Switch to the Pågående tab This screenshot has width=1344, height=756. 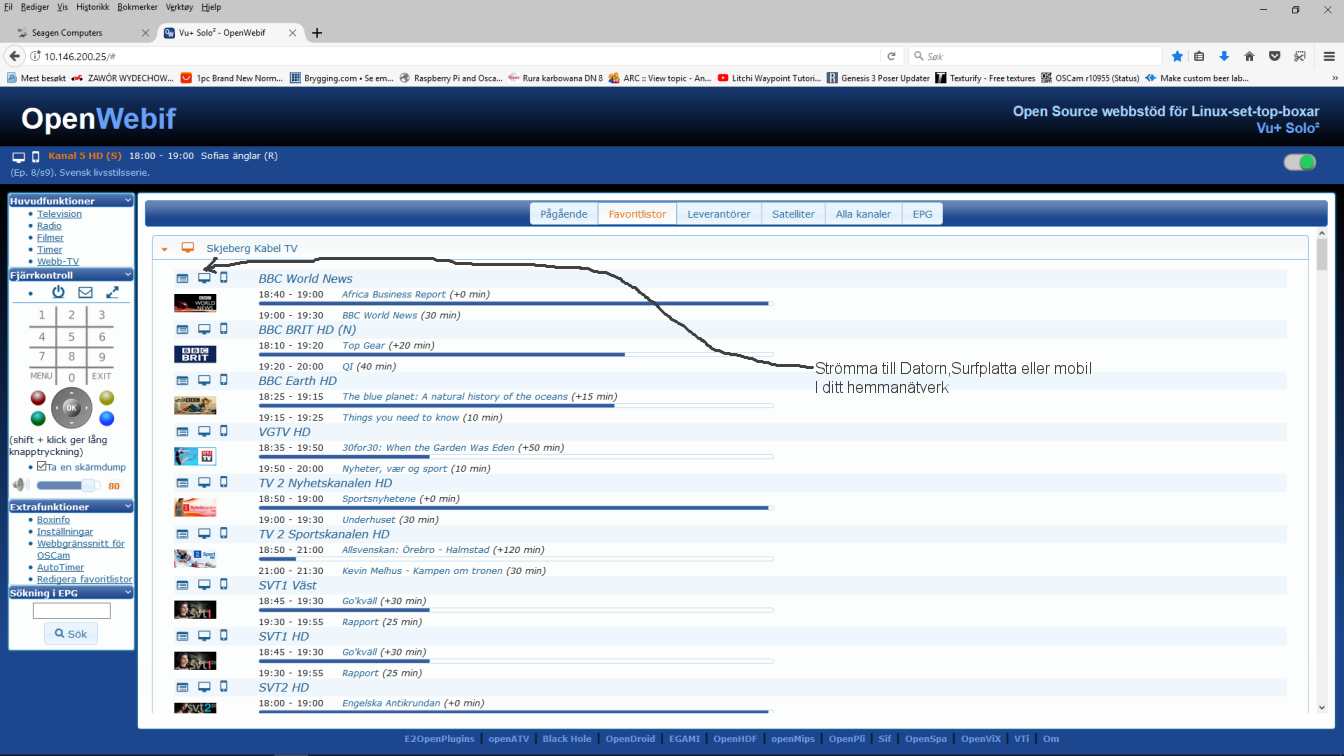click(x=564, y=214)
